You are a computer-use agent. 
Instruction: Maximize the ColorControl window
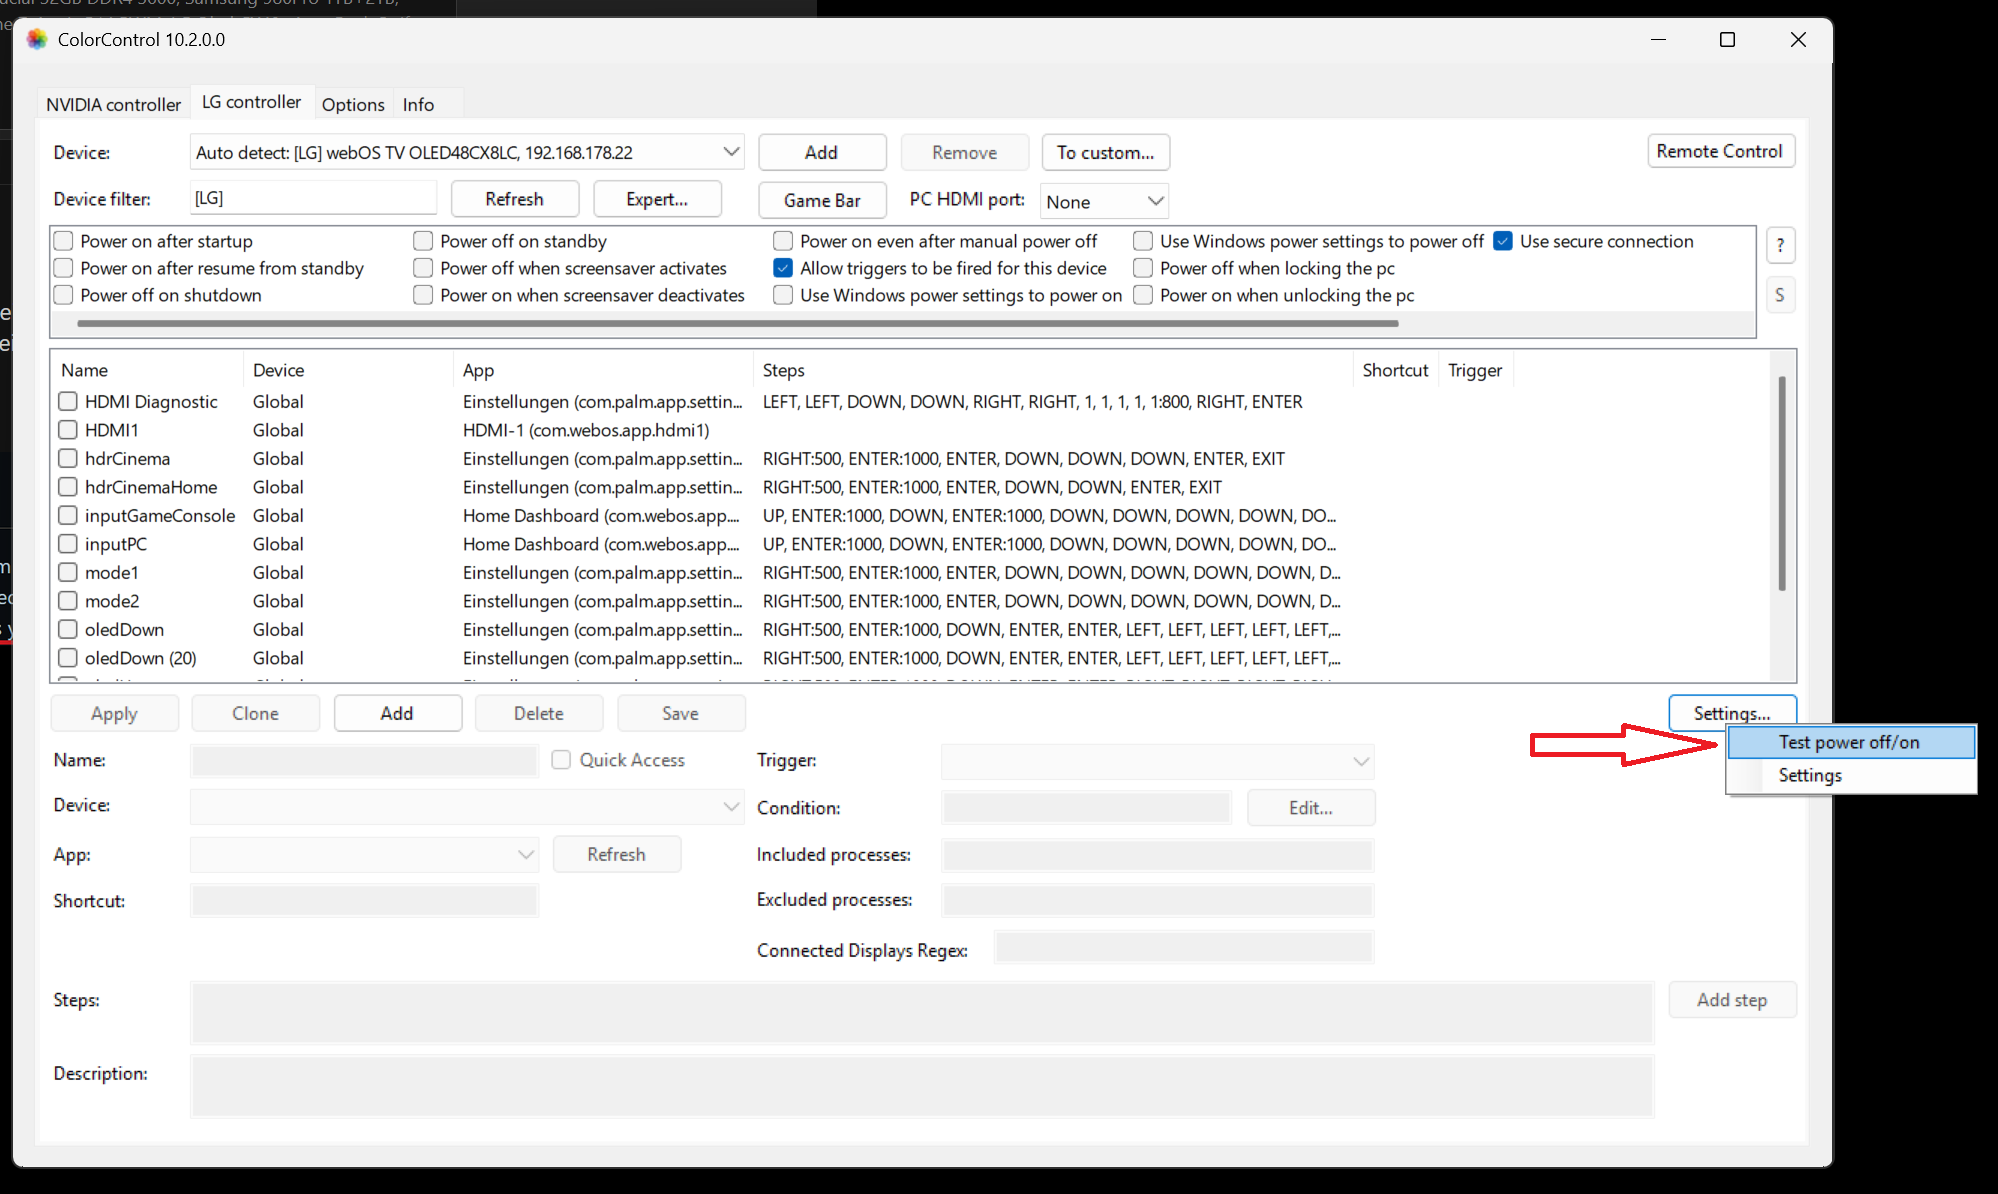coord(1727,39)
